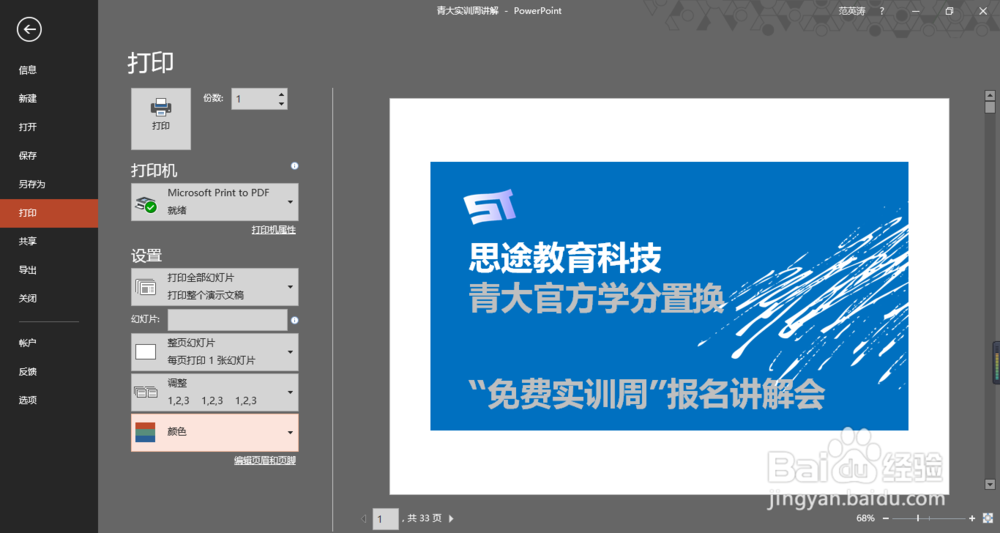Image resolution: width=1000 pixels, height=533 pixels.
Task: Open the 新建 menu item
Action: [27, 99]
